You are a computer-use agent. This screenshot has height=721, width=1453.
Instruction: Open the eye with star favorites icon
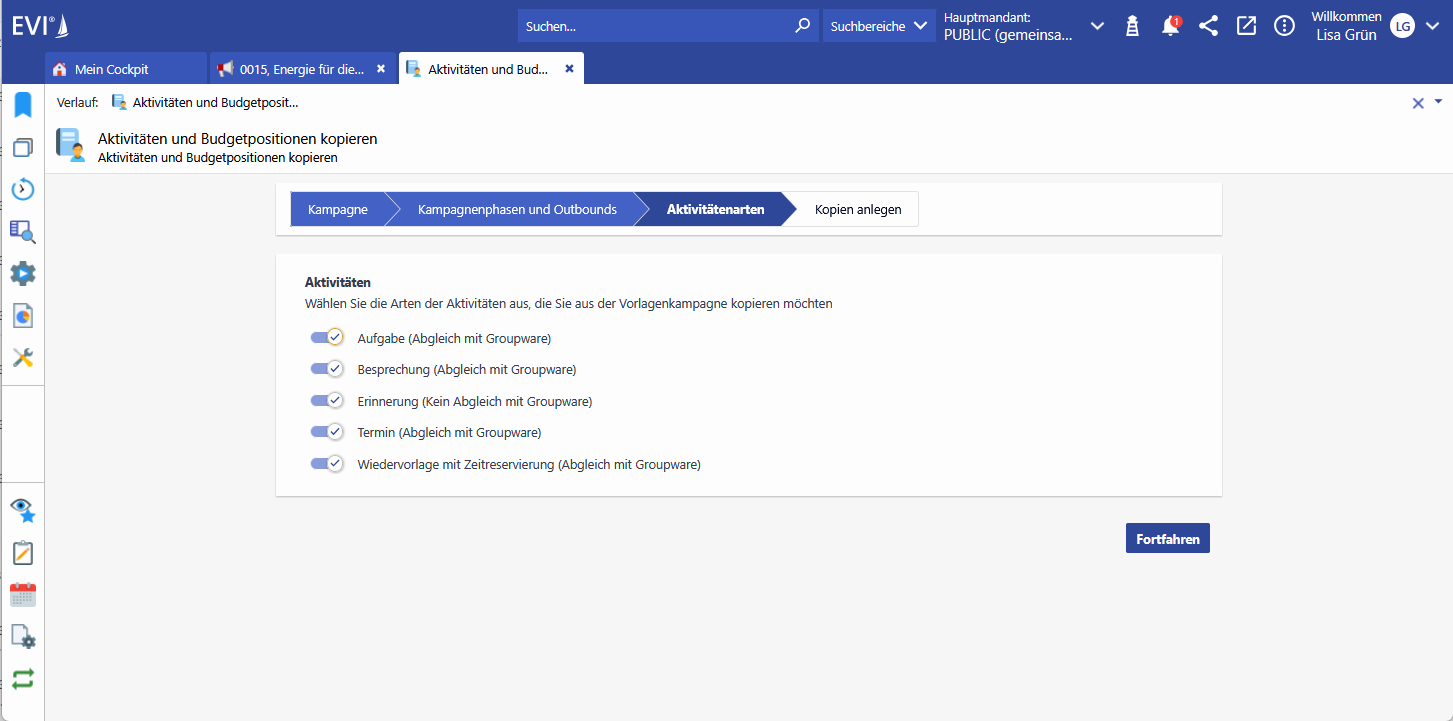[x=23, y=511]
